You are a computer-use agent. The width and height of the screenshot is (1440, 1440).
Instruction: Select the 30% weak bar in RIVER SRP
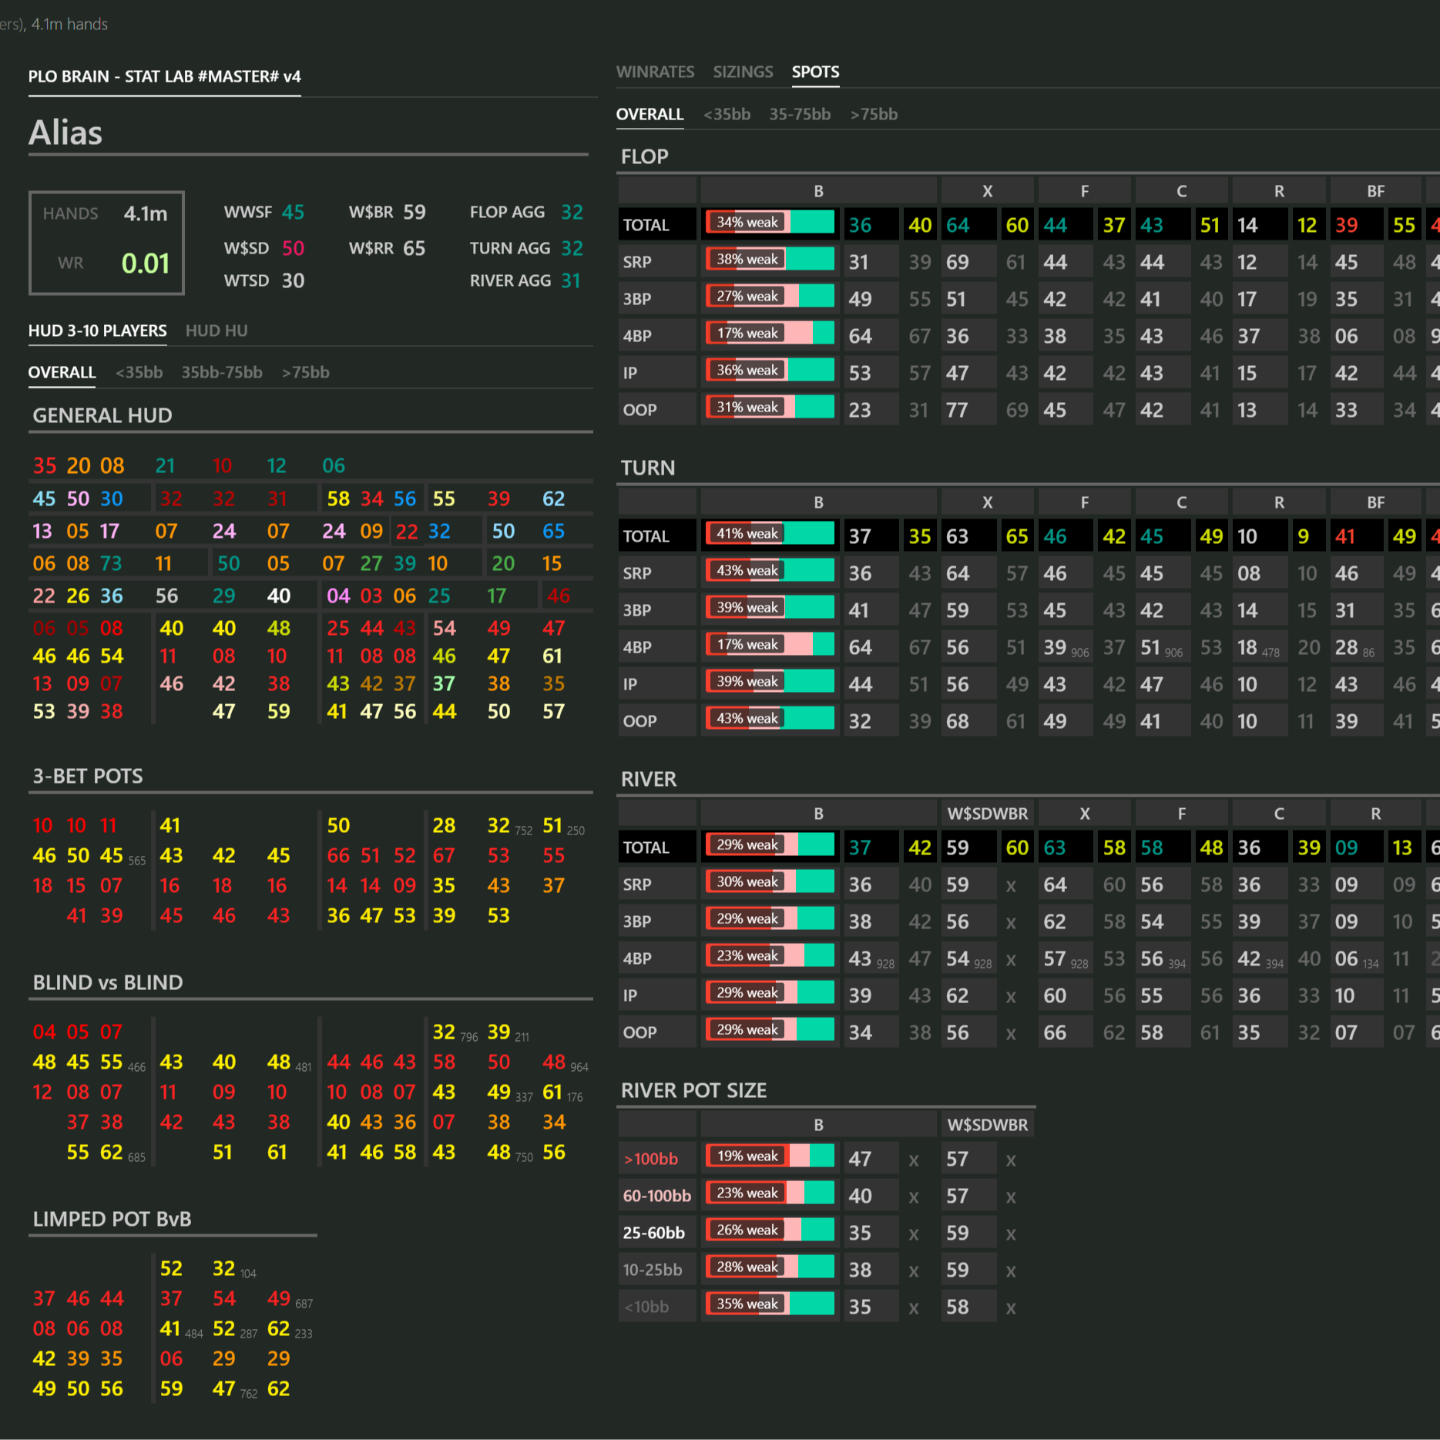769,881
